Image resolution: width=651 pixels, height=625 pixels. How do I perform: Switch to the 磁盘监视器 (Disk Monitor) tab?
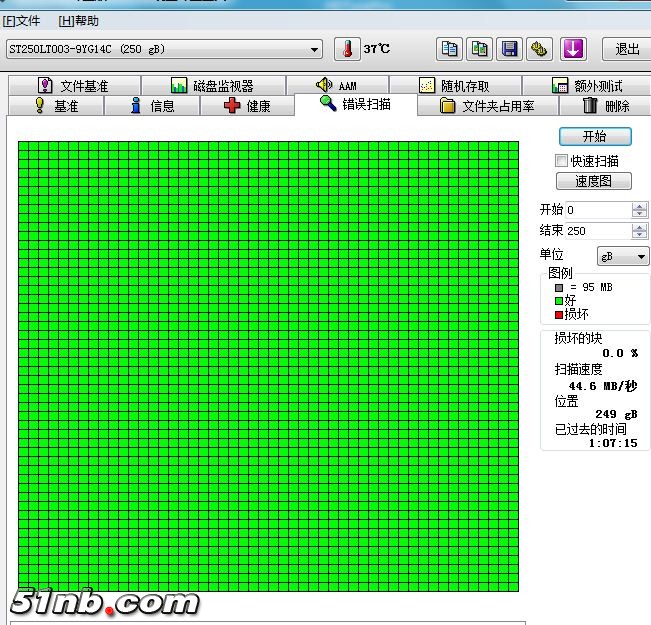(x=212, y=86)
